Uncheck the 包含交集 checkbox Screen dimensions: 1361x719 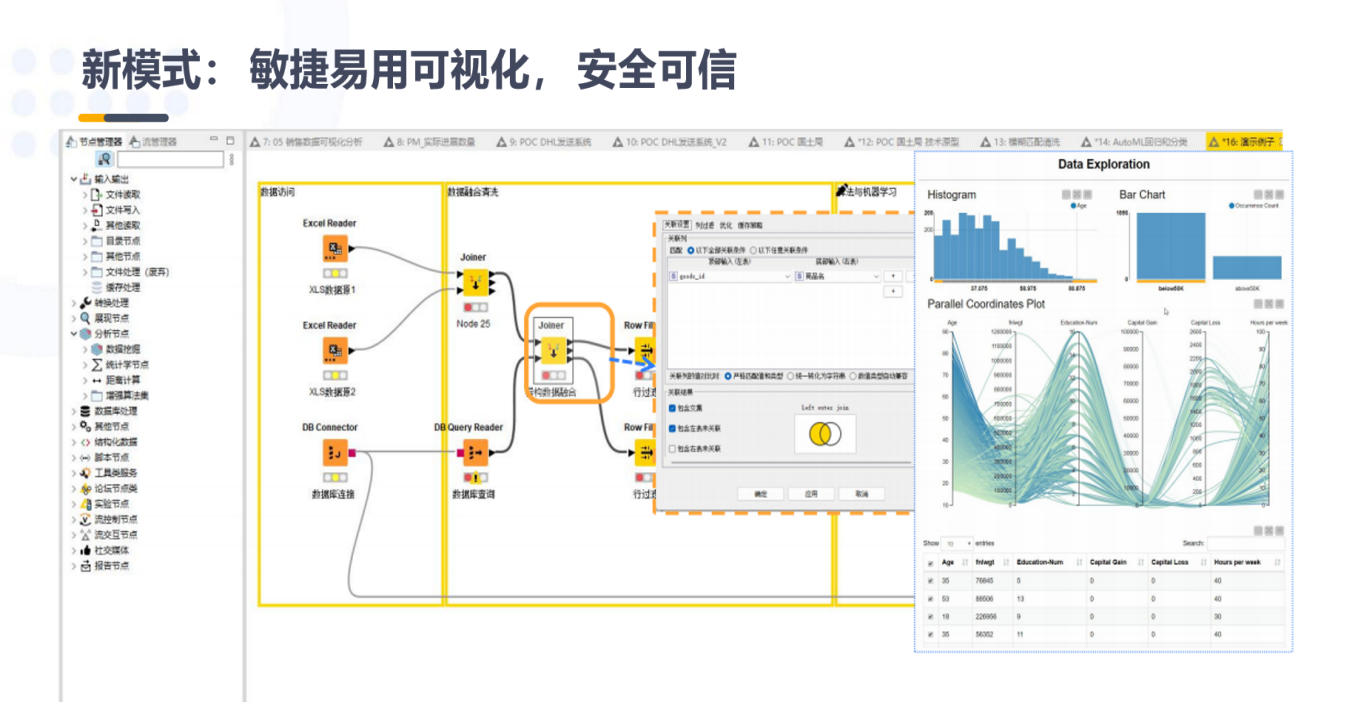tap(673, 408)
